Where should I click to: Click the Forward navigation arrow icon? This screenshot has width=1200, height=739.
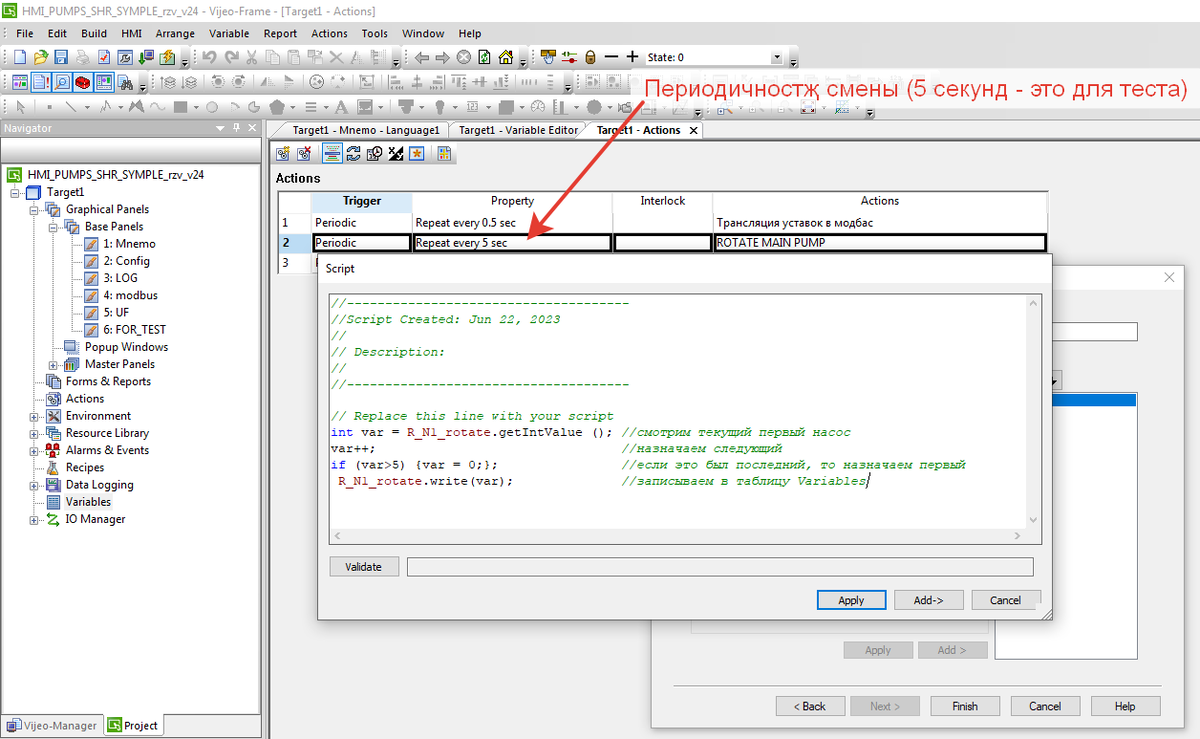coord(442,57)
